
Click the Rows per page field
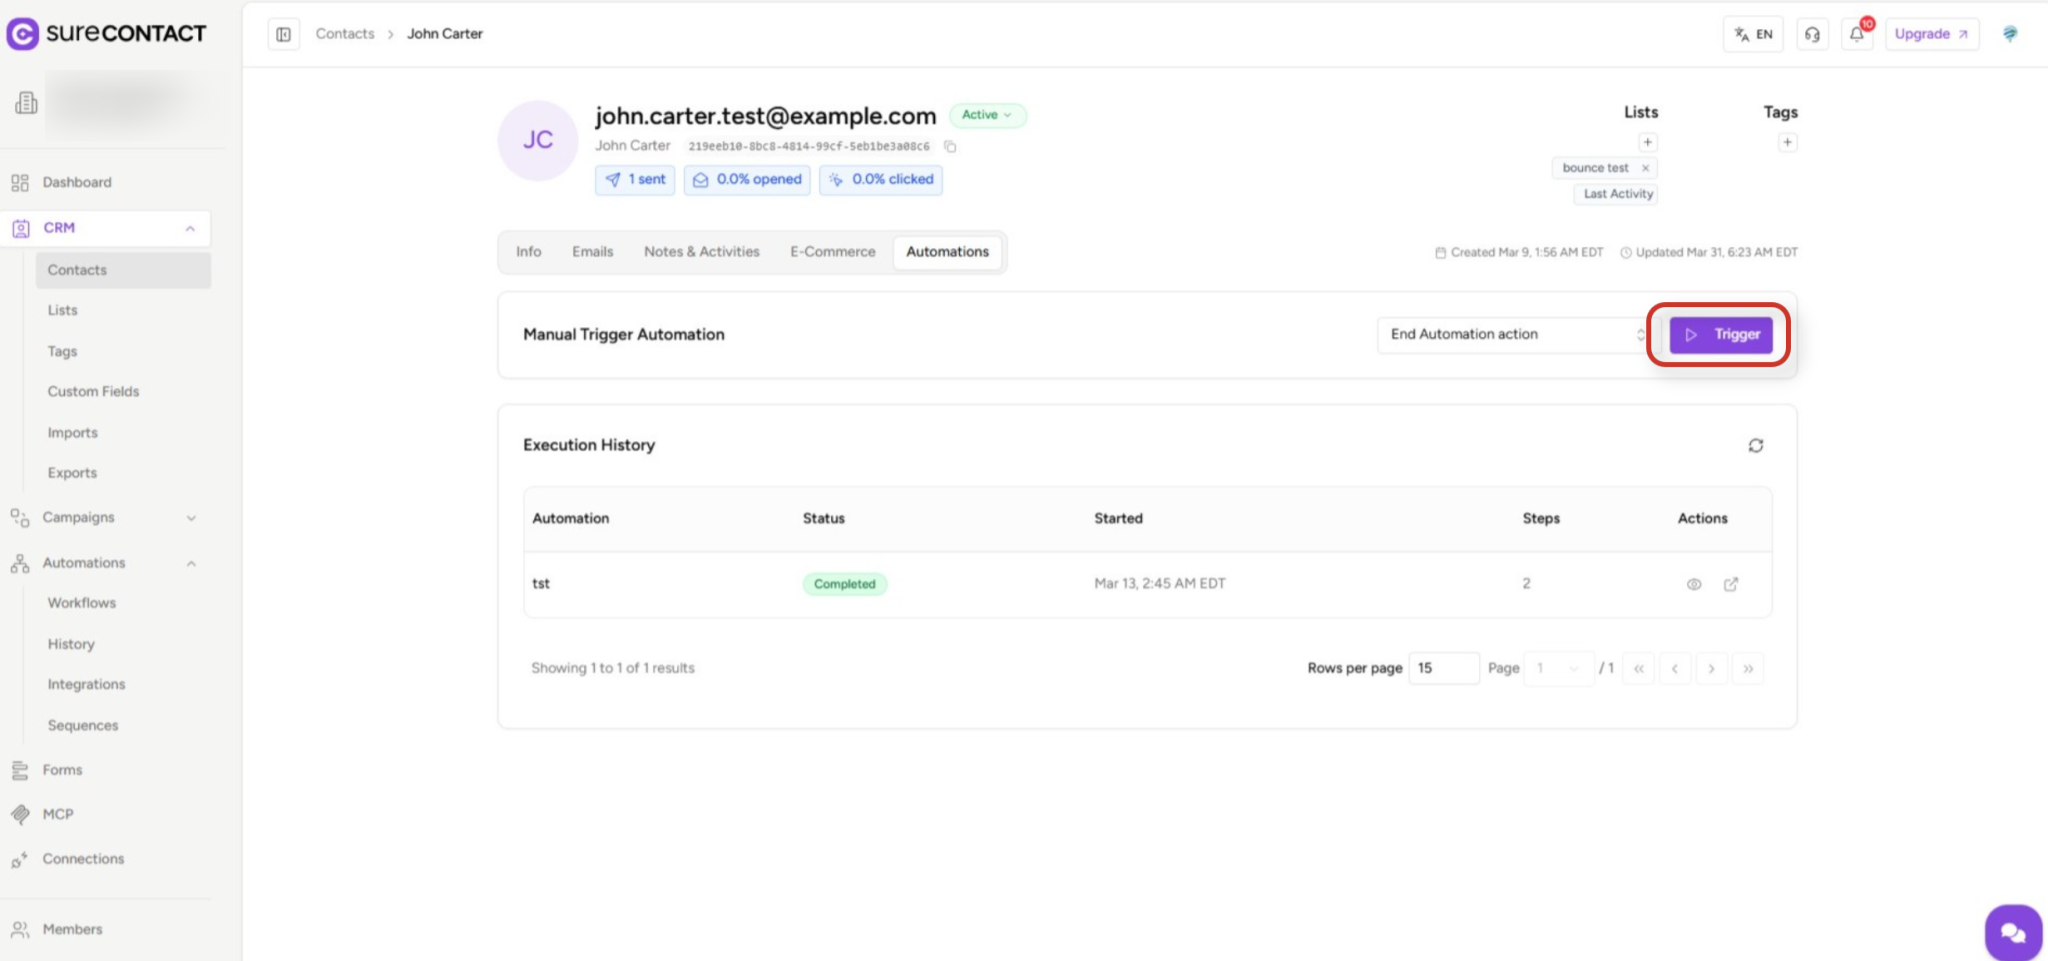click(x=1444, y=668)
